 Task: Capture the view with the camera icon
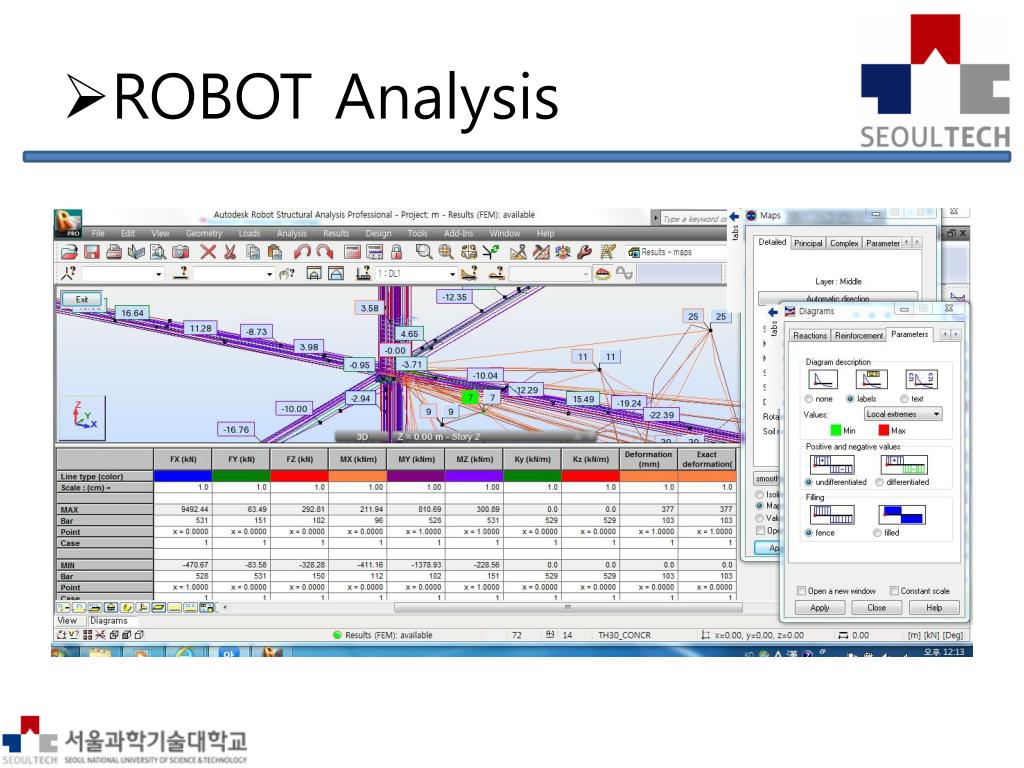click(180, 252)
